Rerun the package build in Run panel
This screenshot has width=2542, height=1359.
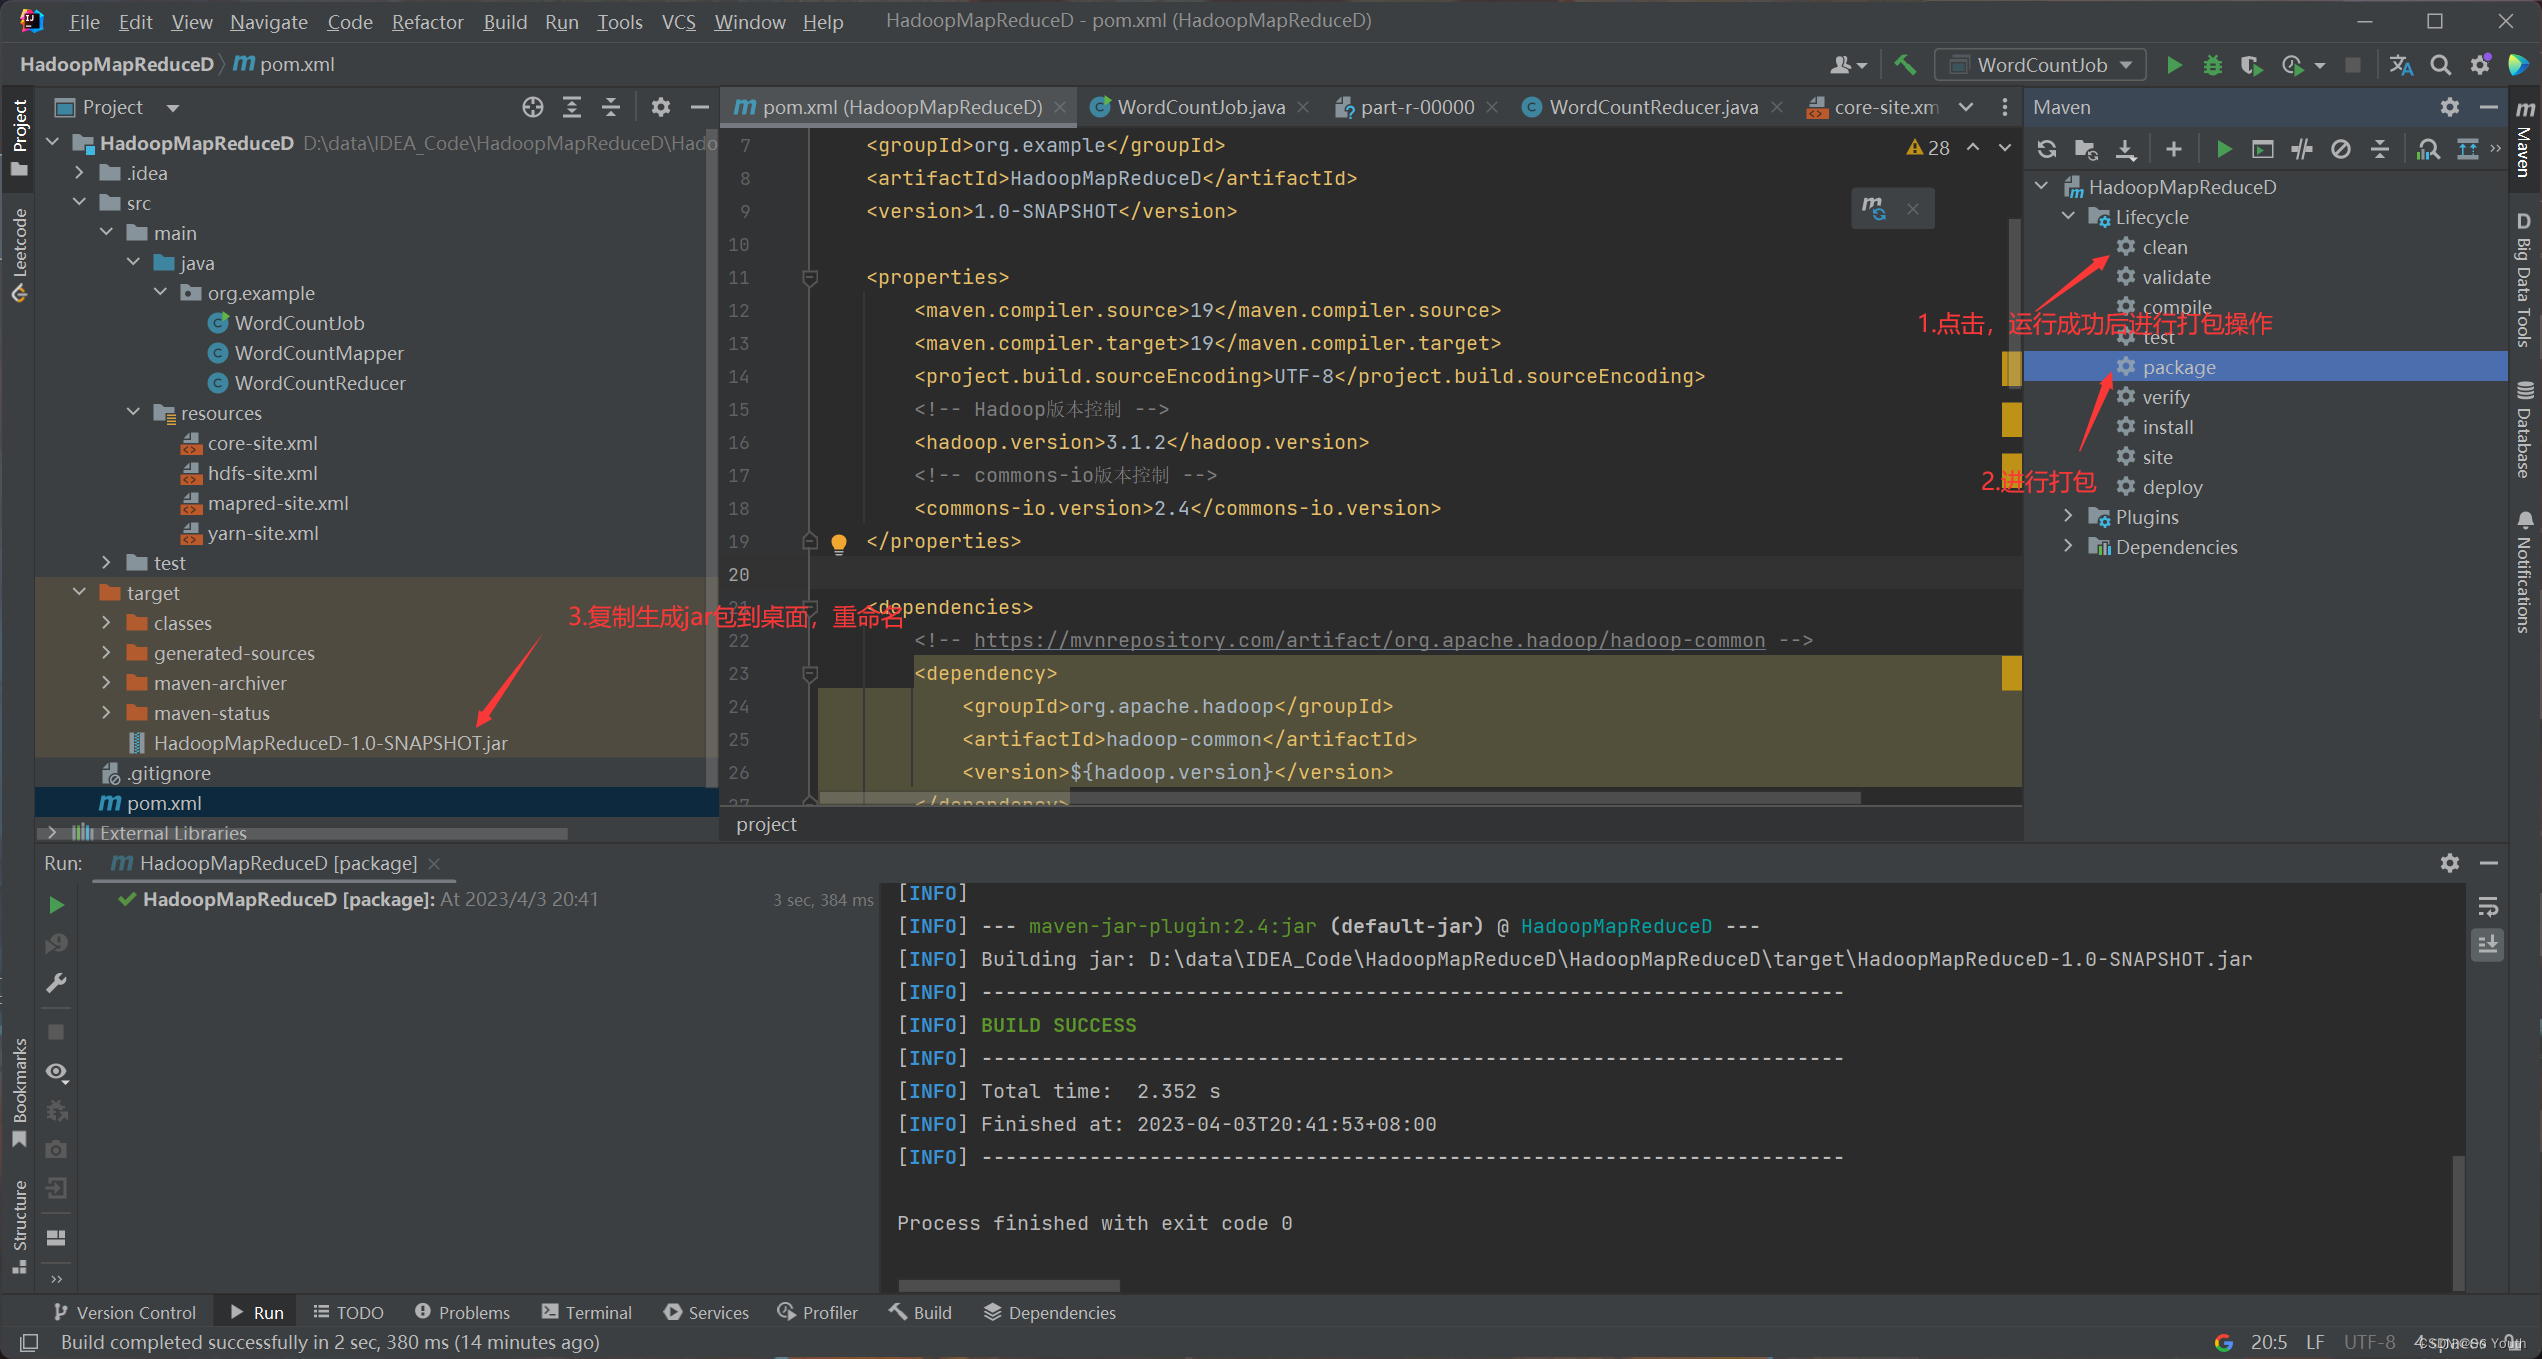[56, 905]
